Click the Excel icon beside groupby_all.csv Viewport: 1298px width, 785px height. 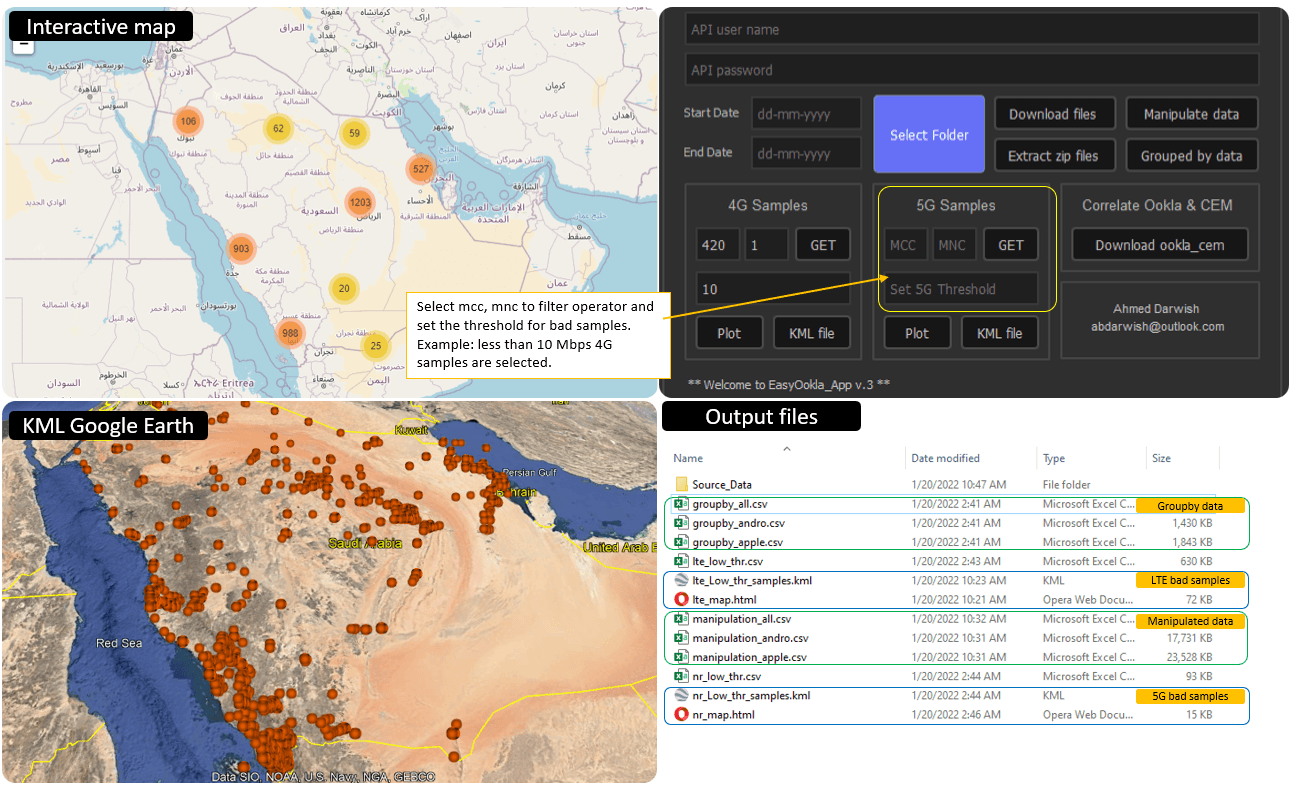(x=679, y=503)
